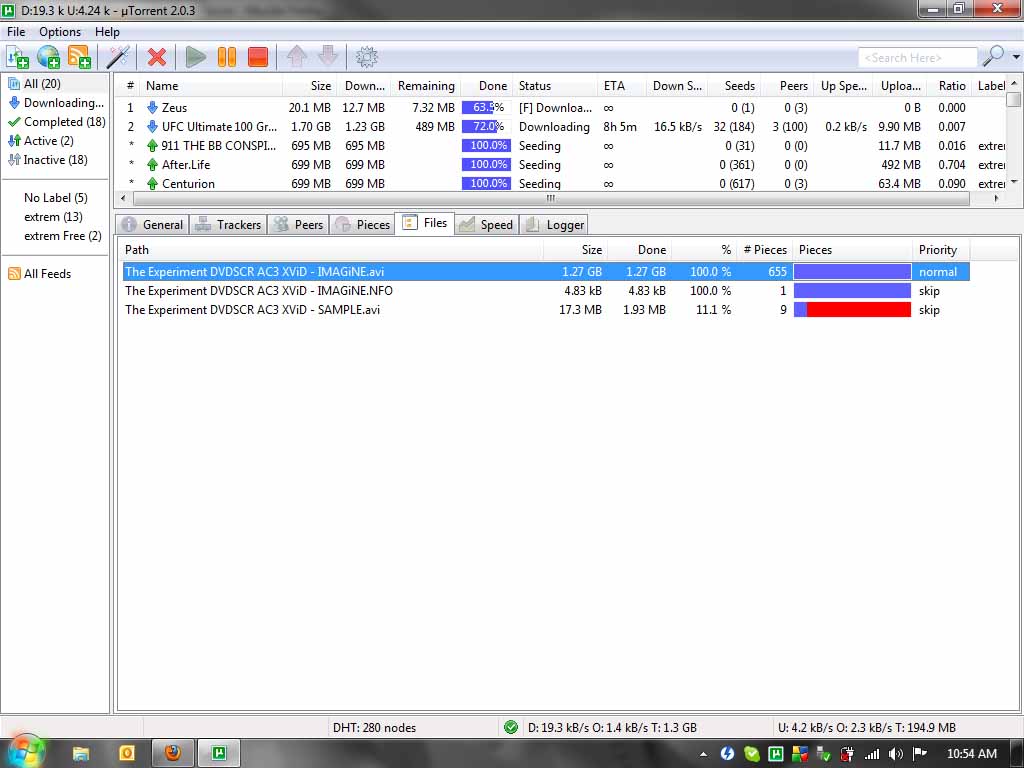This screenshot has width=1024, height=768.
Task: Sort torrents by ETA column header
Action: [620, 86]
